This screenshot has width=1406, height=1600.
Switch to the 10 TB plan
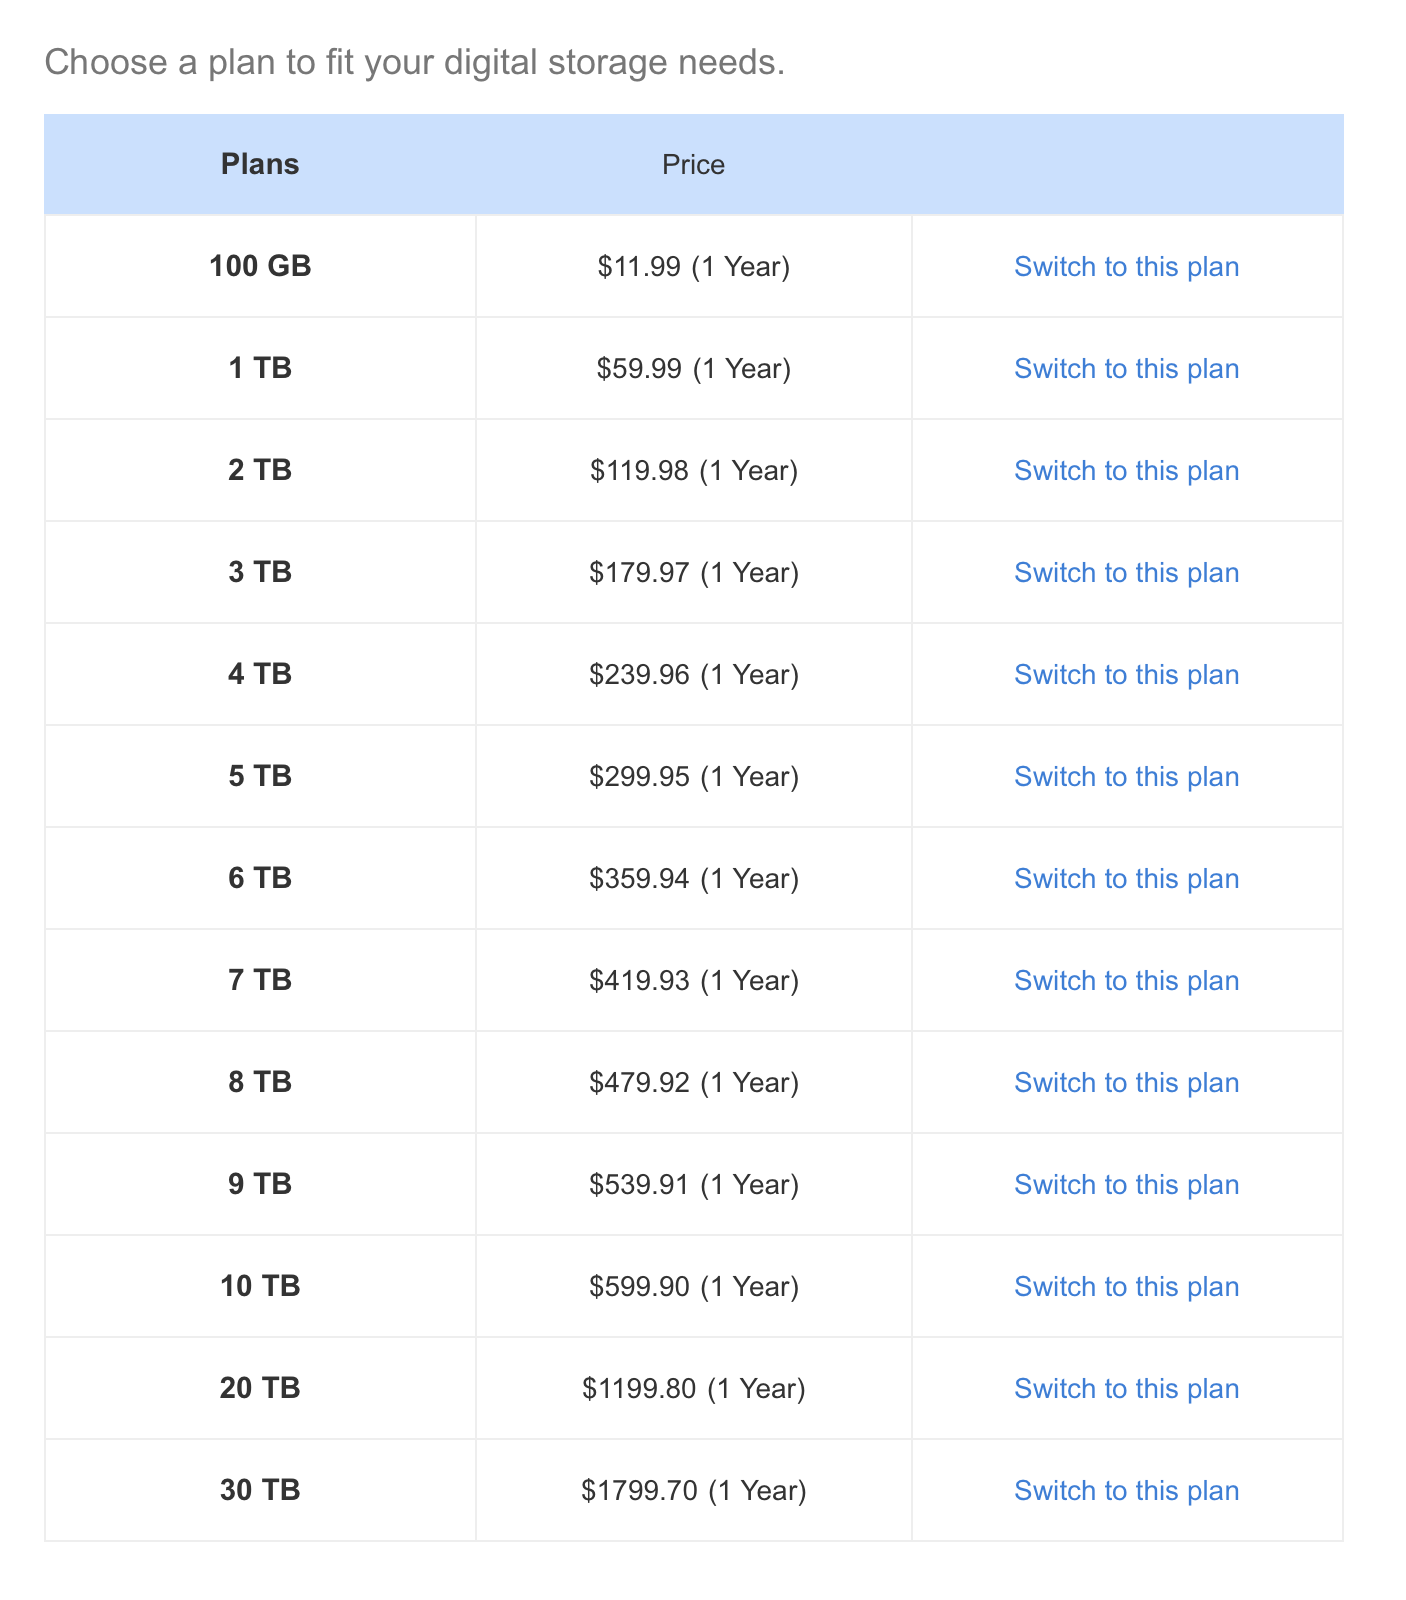pos(1126,1287)
